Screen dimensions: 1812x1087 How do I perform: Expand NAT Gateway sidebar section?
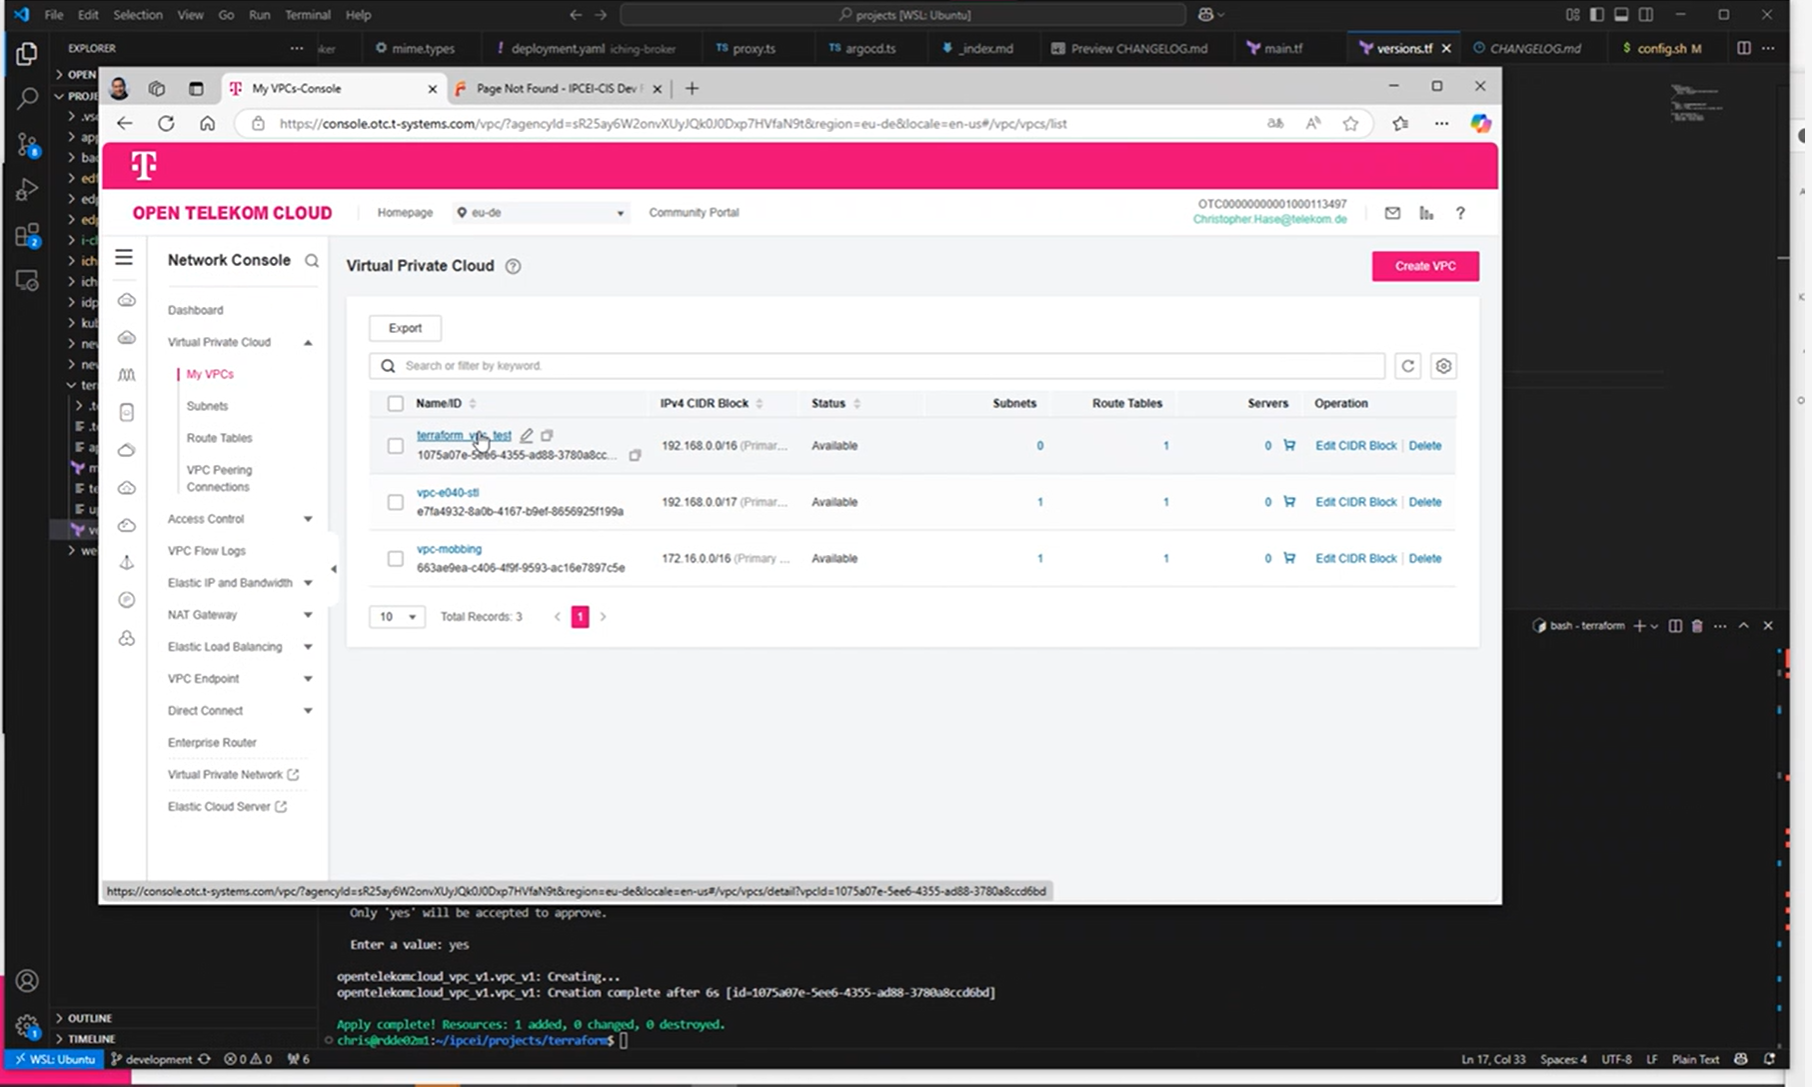308,615
